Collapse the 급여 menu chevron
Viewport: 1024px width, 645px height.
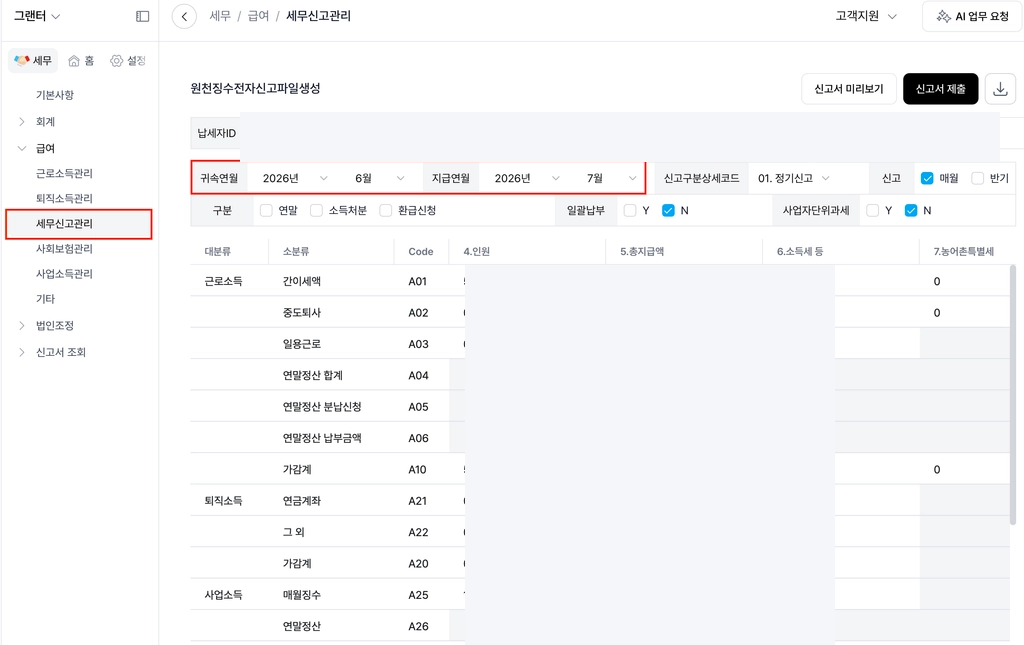coord(22,148)
